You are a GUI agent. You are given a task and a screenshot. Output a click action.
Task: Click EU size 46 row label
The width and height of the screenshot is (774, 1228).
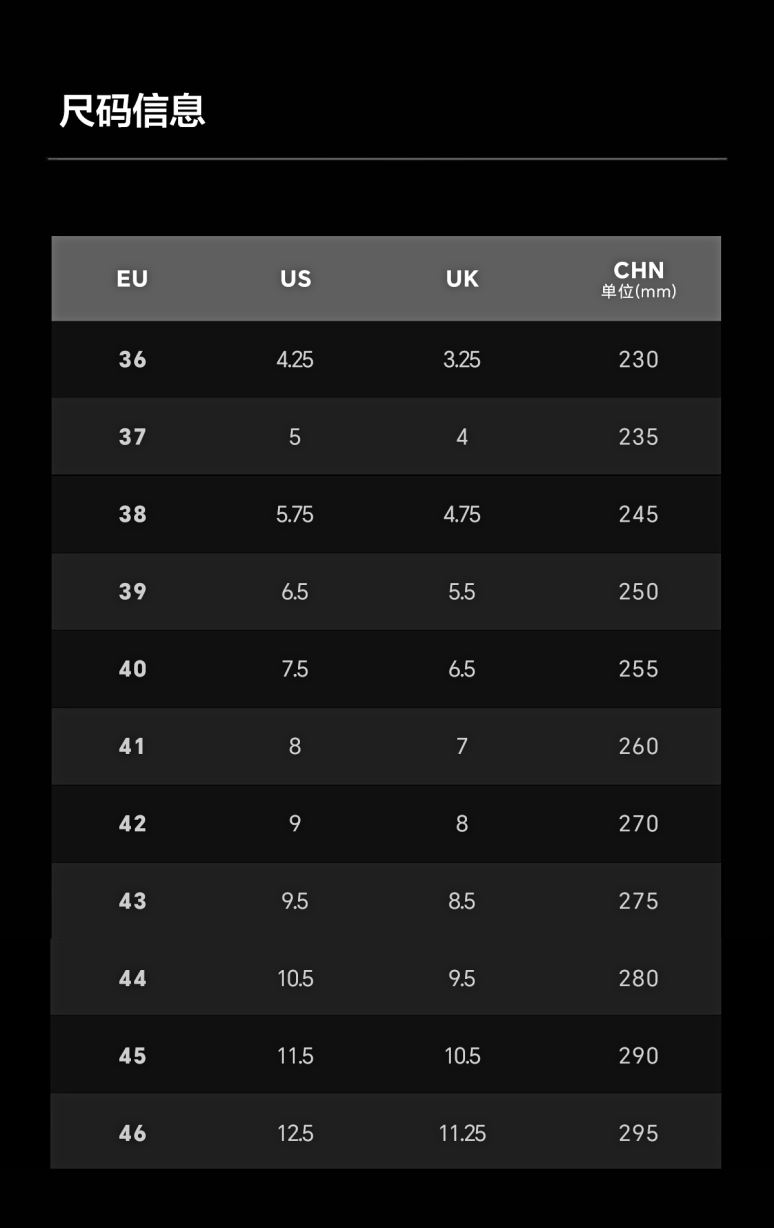click(132, 1133)
